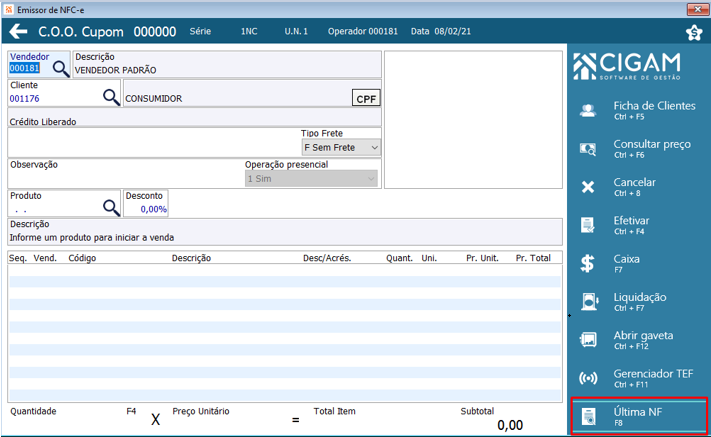The height and width of the screenshot is (437, 711).
Task: Click the Seq. column header
Action: click(18, 258)
